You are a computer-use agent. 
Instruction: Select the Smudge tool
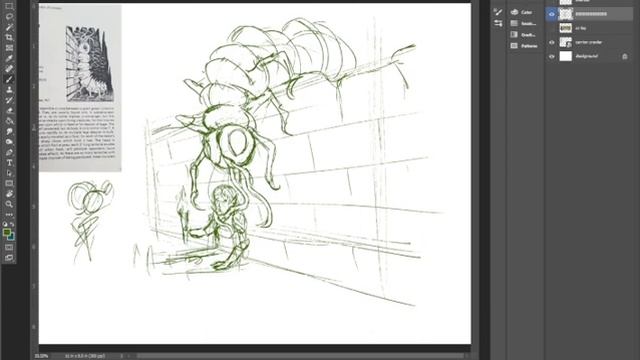coord(9,131)
